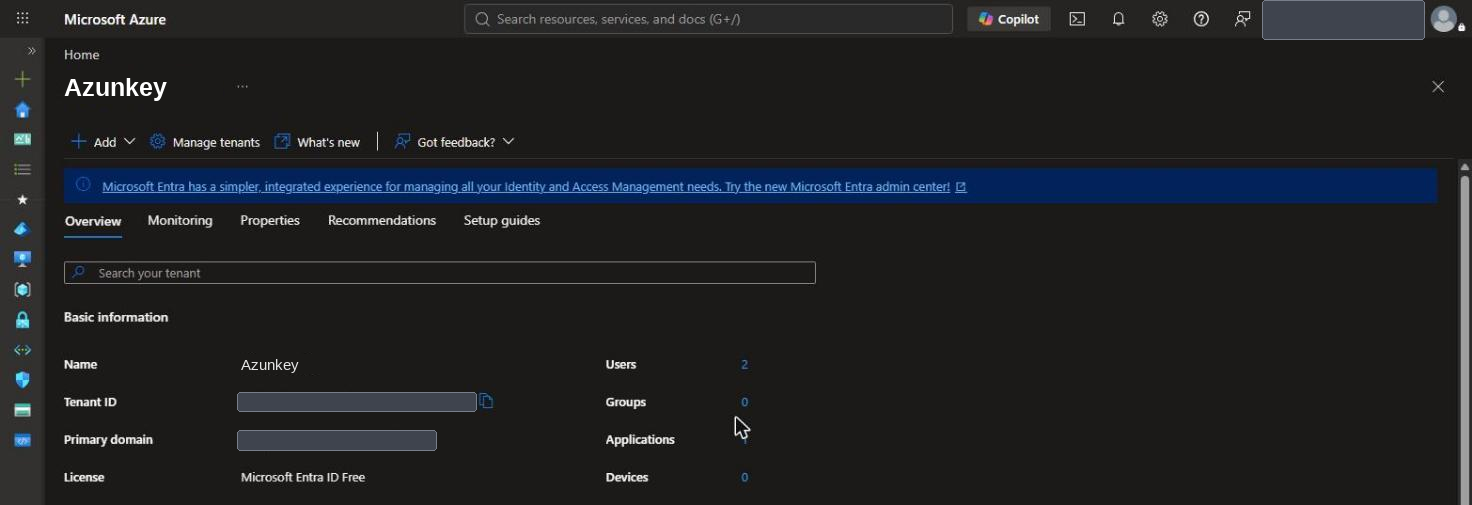Click the vertical scrollbar on the right
The image size is (1472, 505).
click(x=1465, y=340)
